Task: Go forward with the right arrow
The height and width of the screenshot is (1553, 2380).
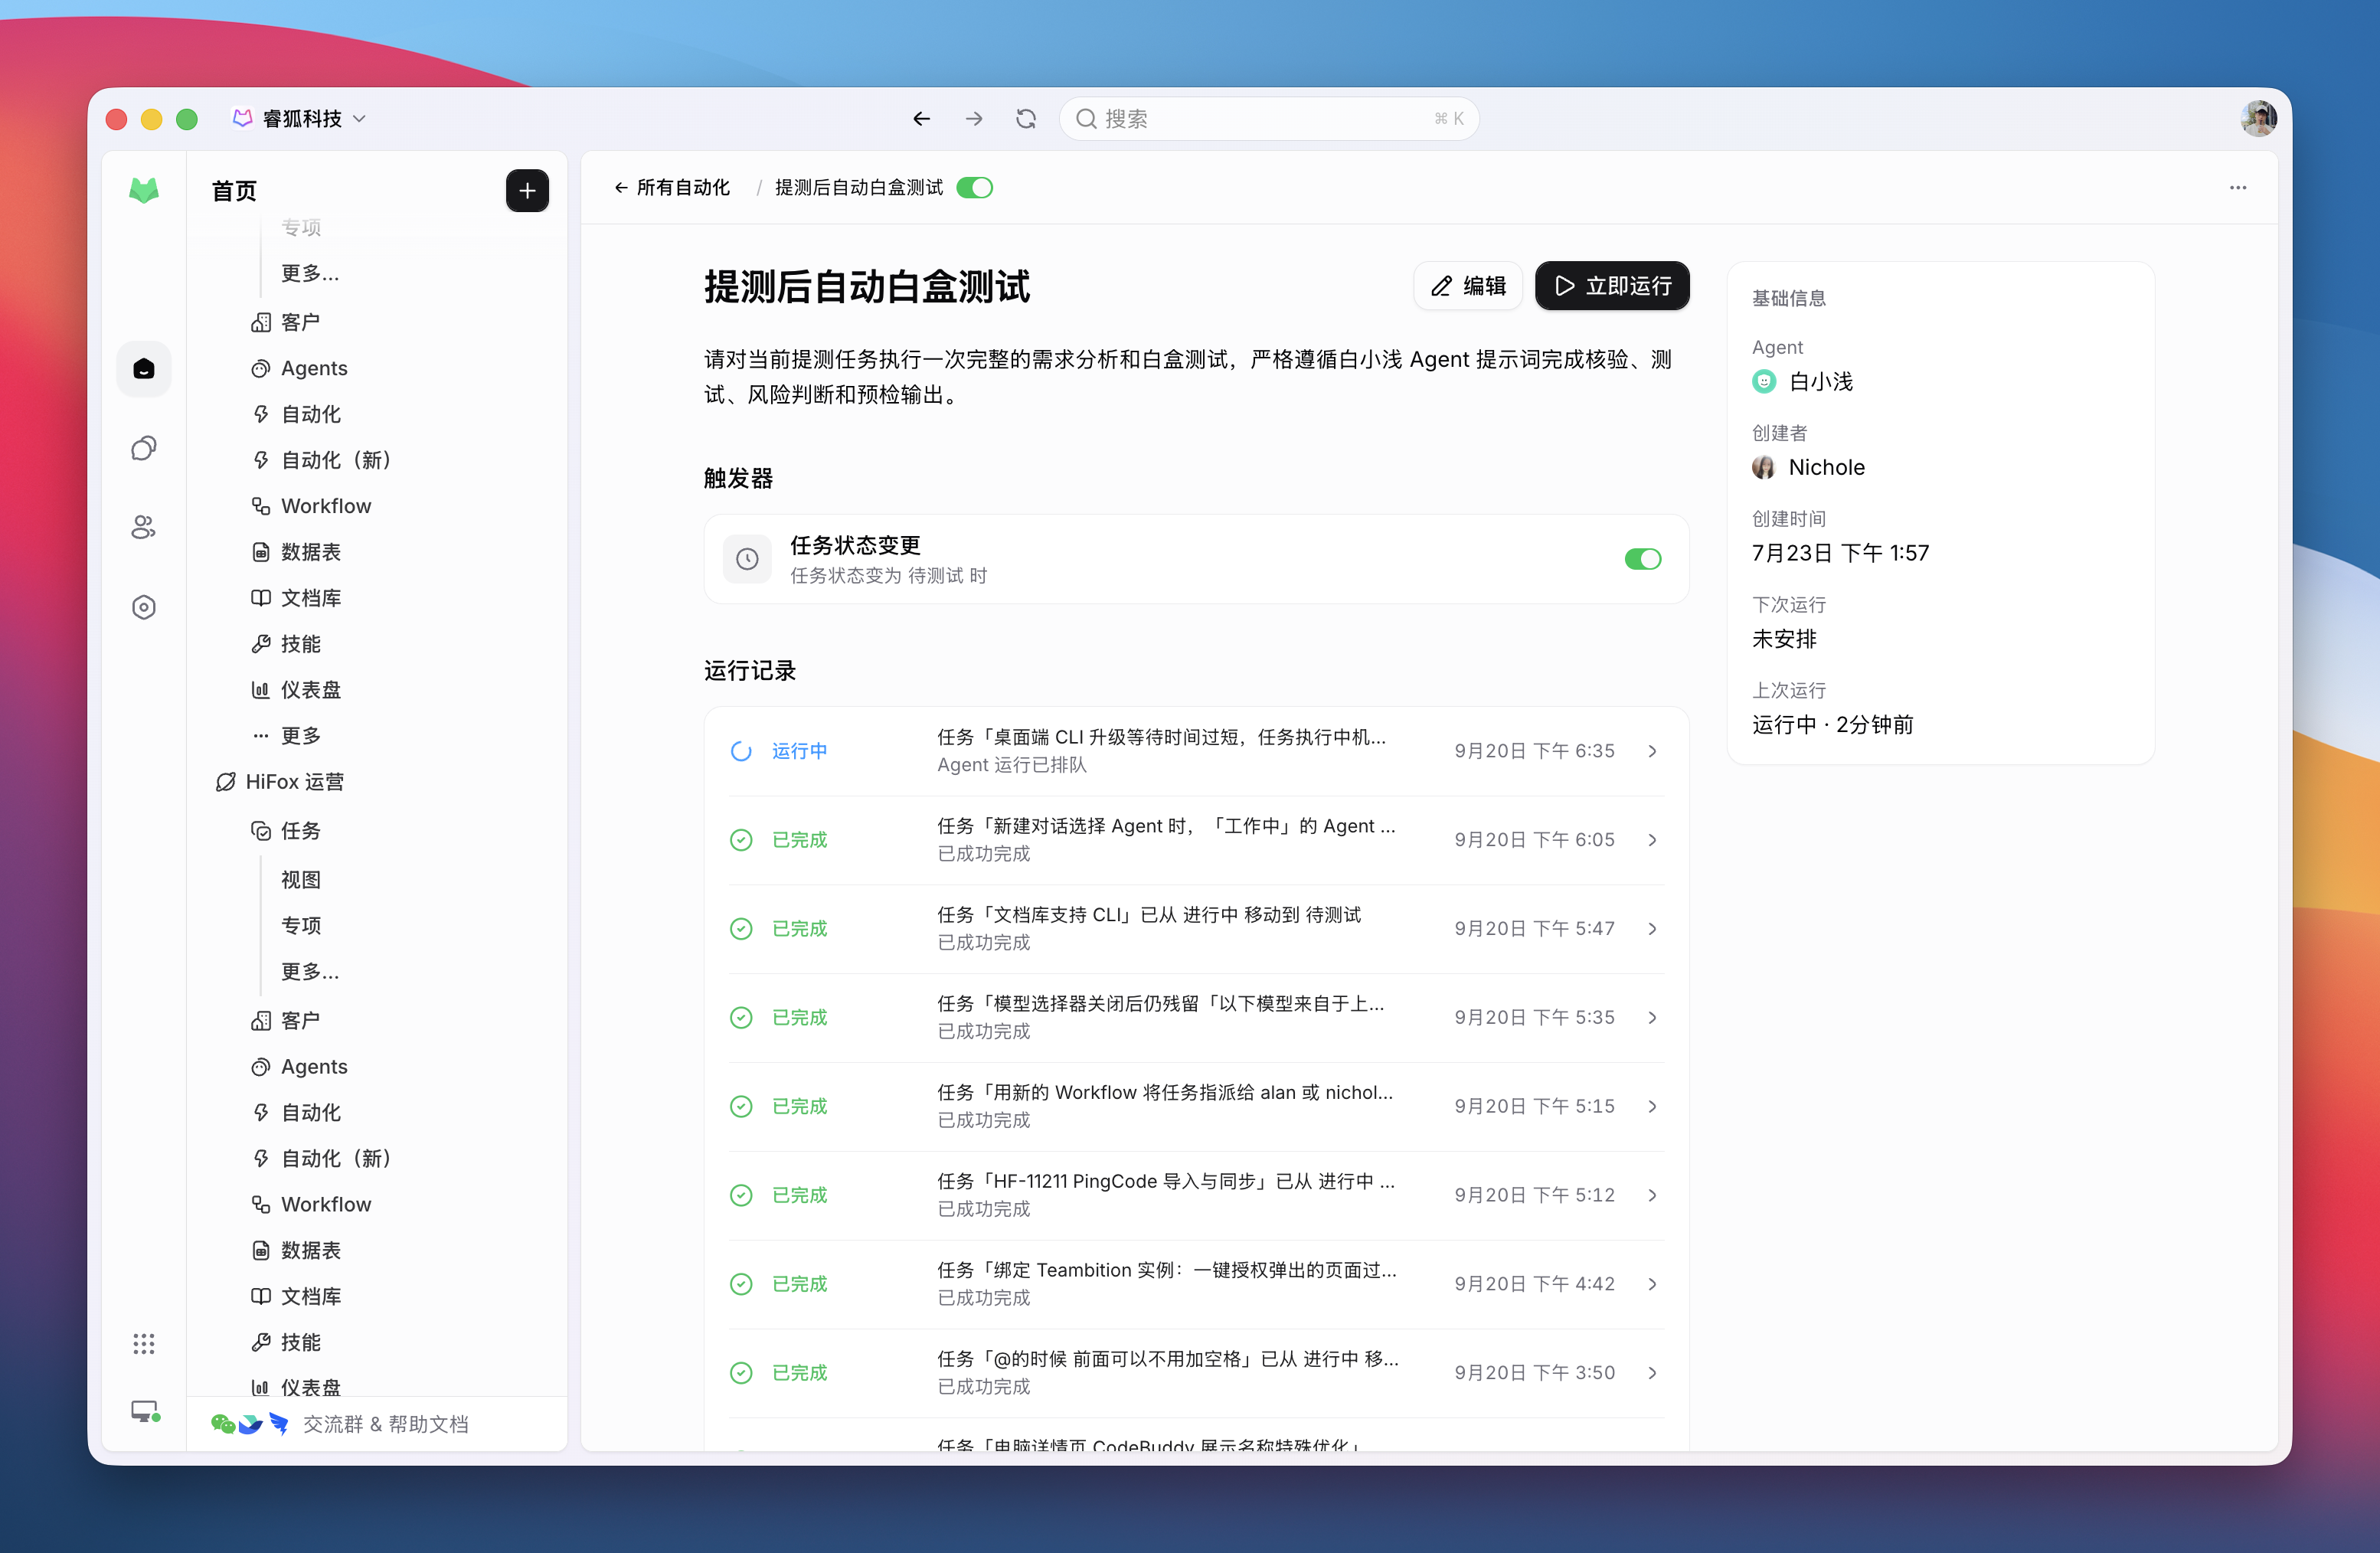Action: [x=974, y=119]
